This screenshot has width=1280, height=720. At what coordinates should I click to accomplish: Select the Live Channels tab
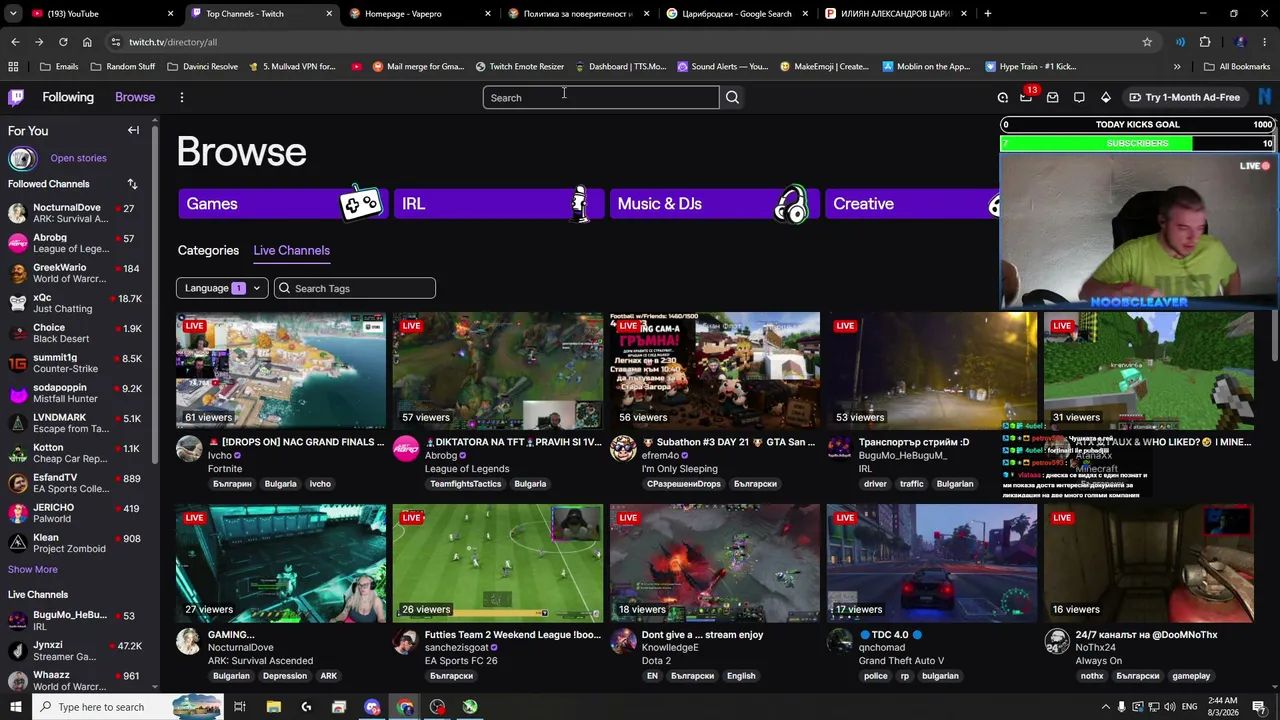click(x=291, y=250)
